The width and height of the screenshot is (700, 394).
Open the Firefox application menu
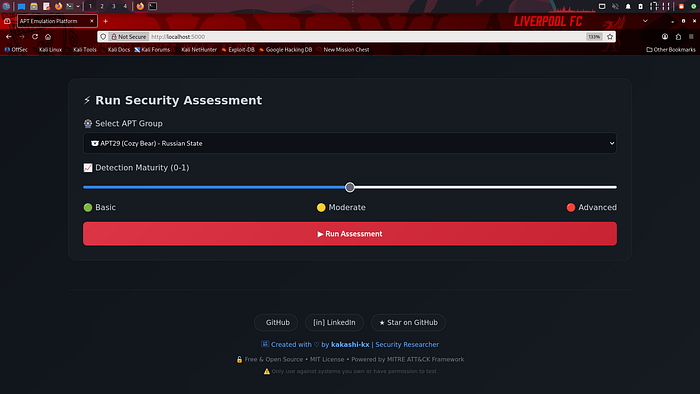tap(691, 37)
